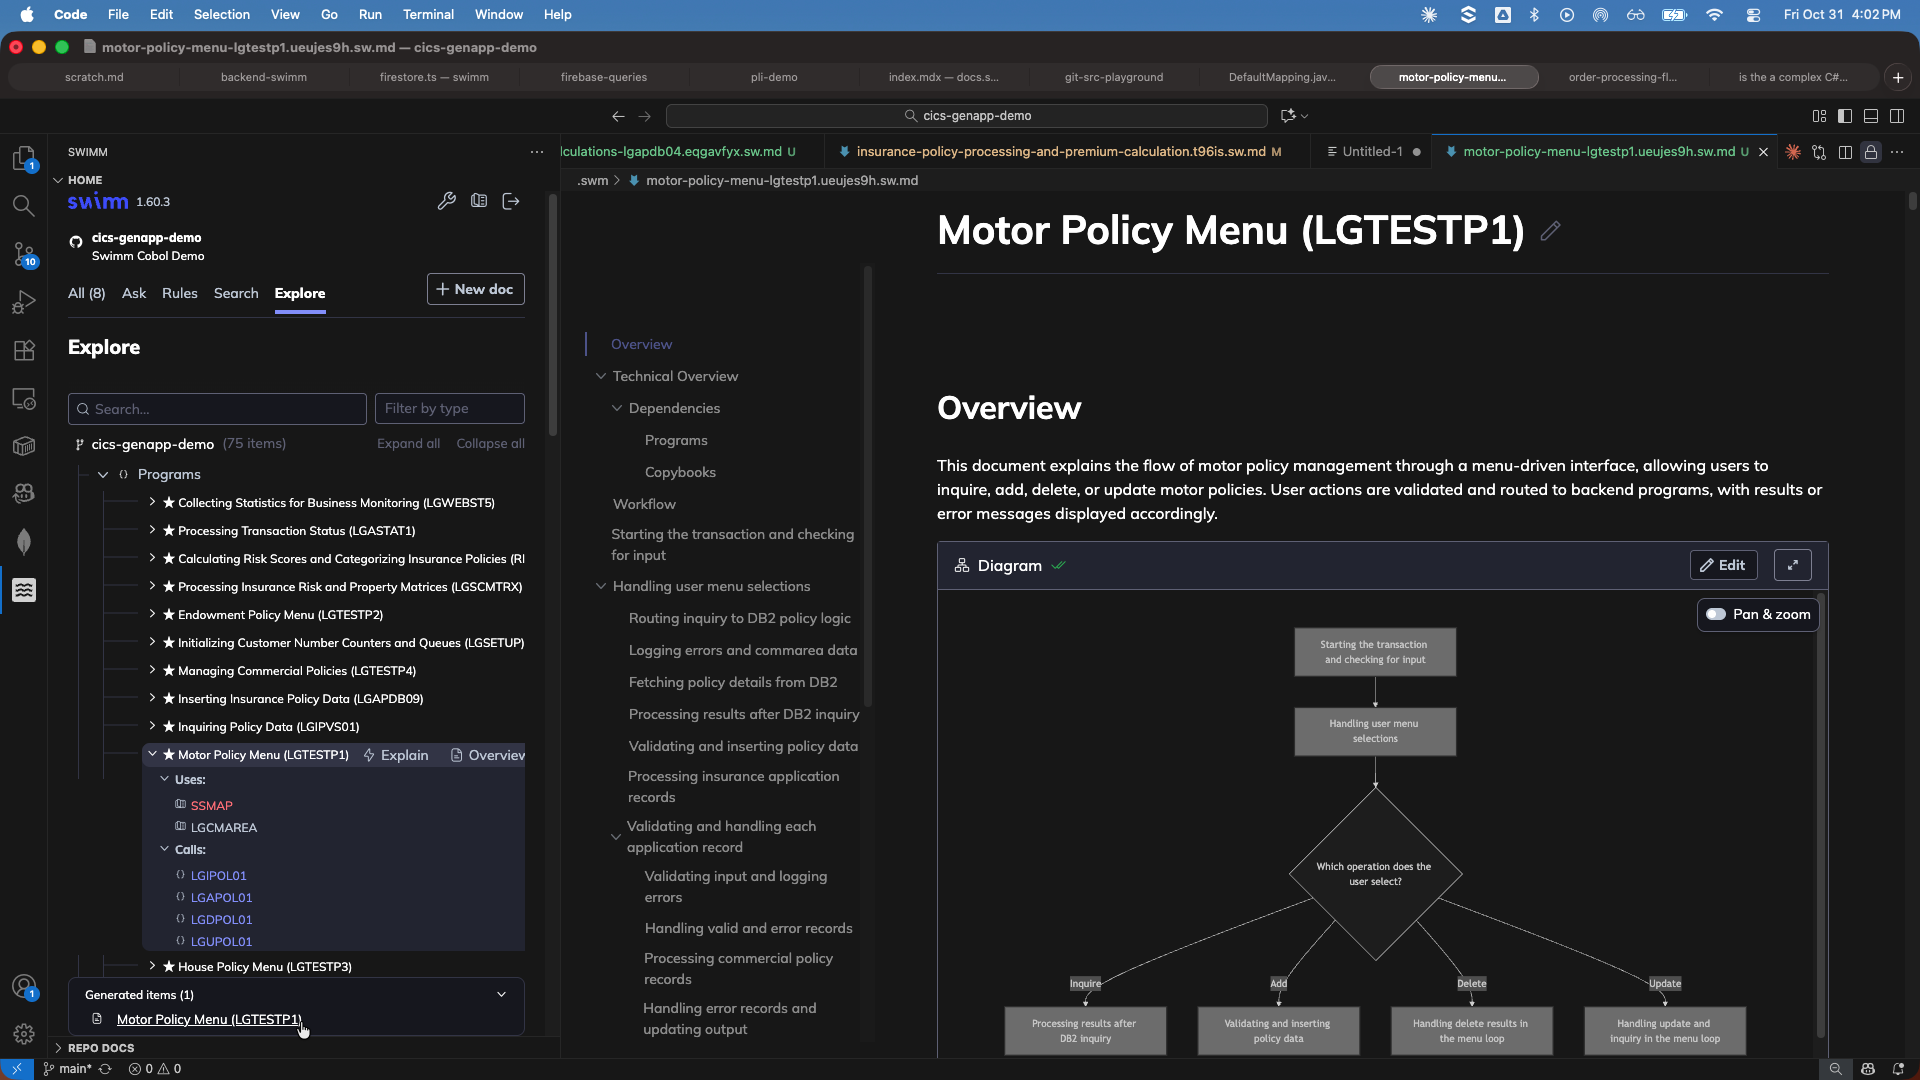
Task: Open the Motor Policy Menu (LGTESTP1) generated link
Action: click(209, 1019)
